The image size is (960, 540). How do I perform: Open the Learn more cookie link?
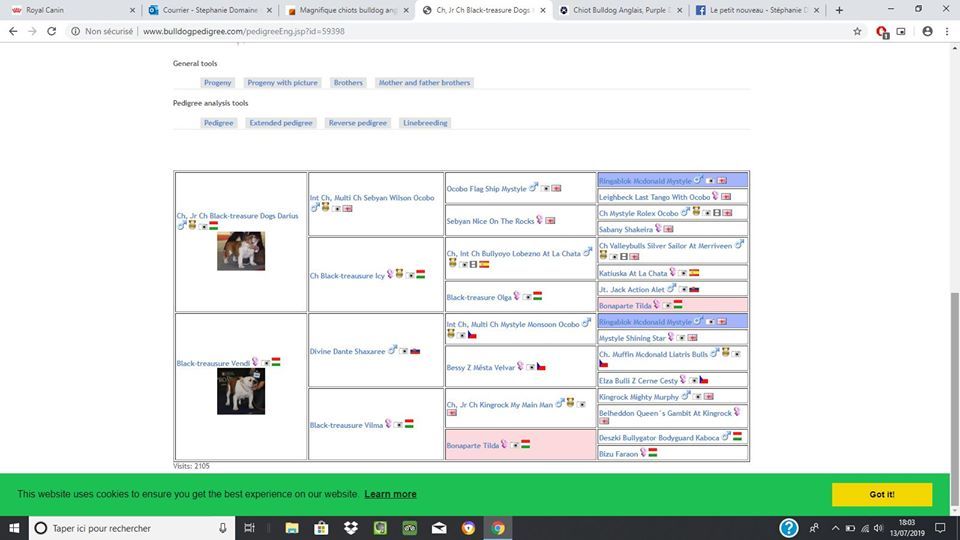(x=390, y=494)
